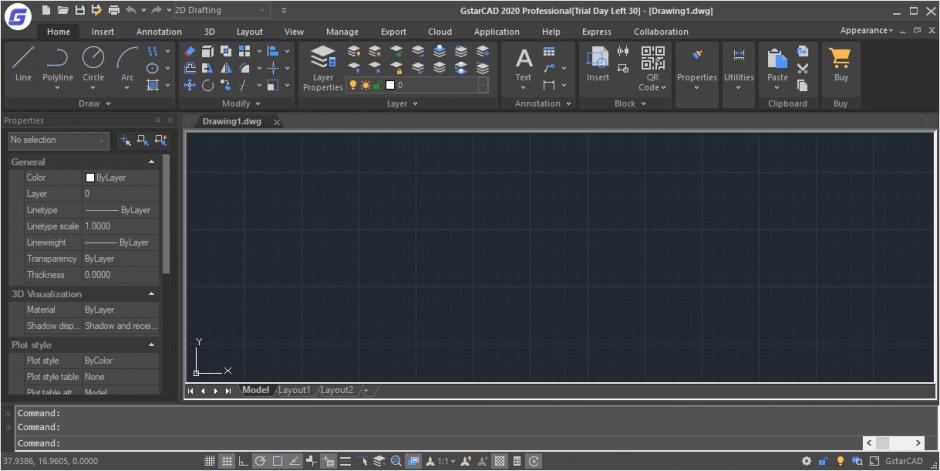Click the Move tool icon
940x471 pixels.
click(190, 85)
